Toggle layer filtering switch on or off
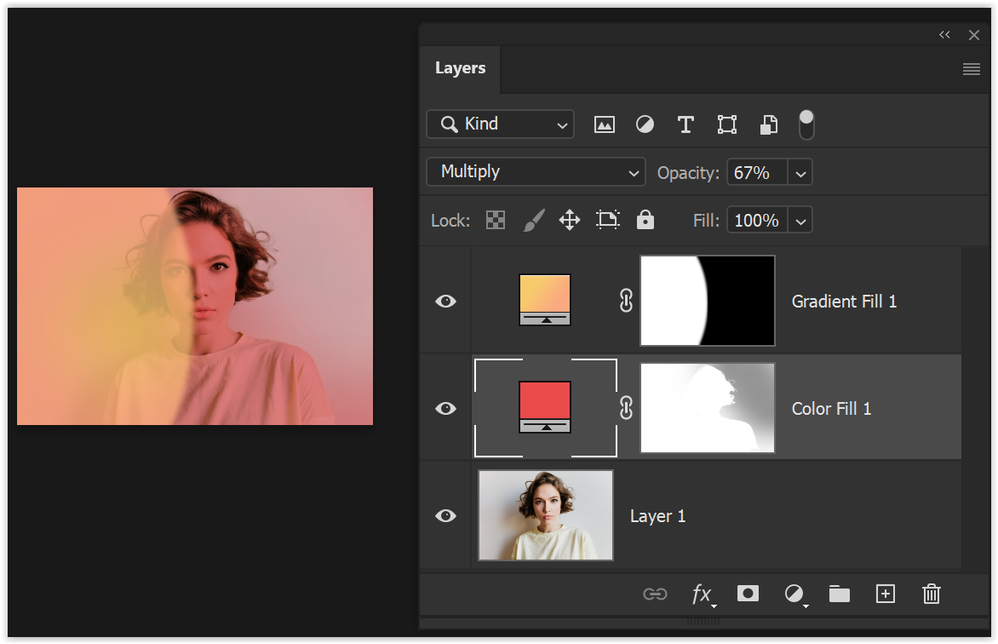The height and width of the screenshot is (644, 998). [x=806, y=125]
